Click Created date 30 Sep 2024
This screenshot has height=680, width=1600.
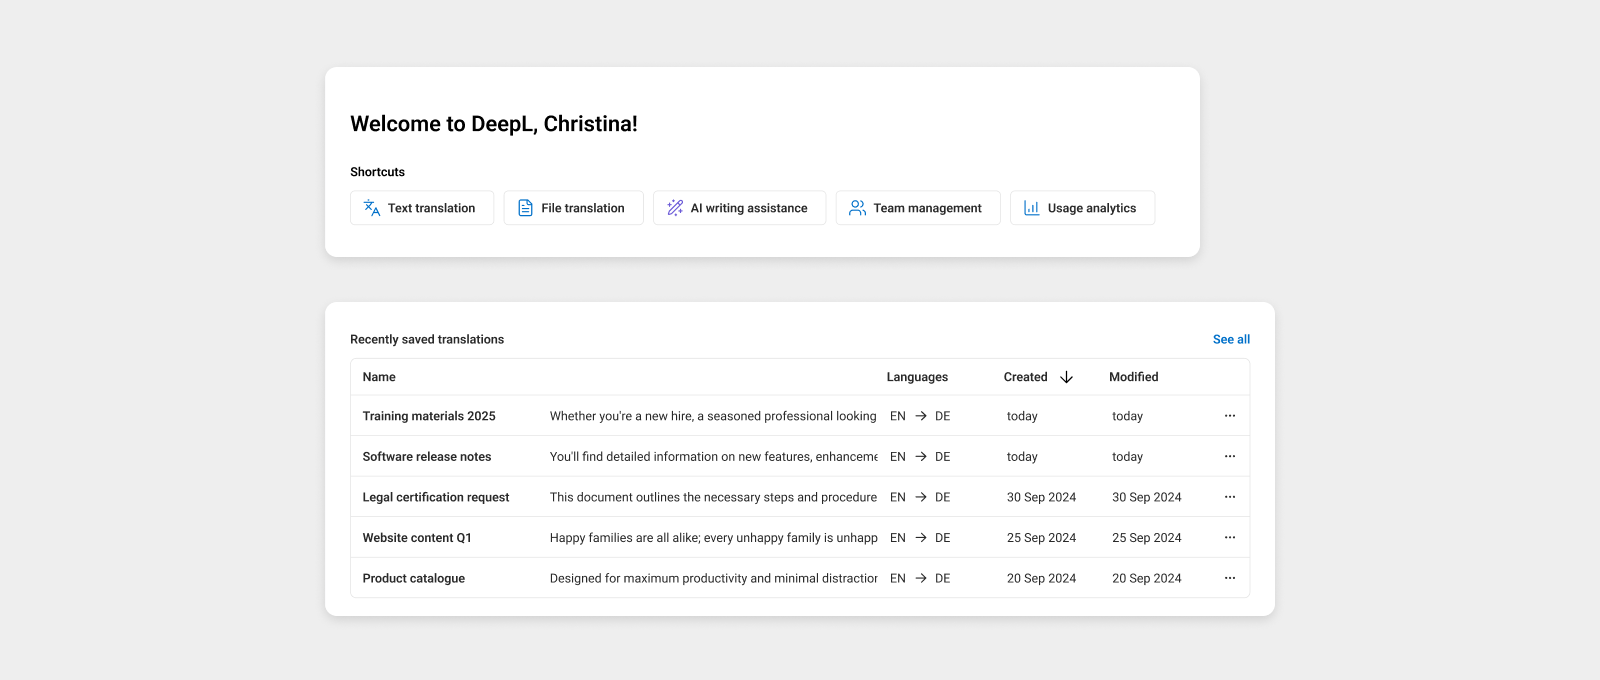coord(1042,497)
